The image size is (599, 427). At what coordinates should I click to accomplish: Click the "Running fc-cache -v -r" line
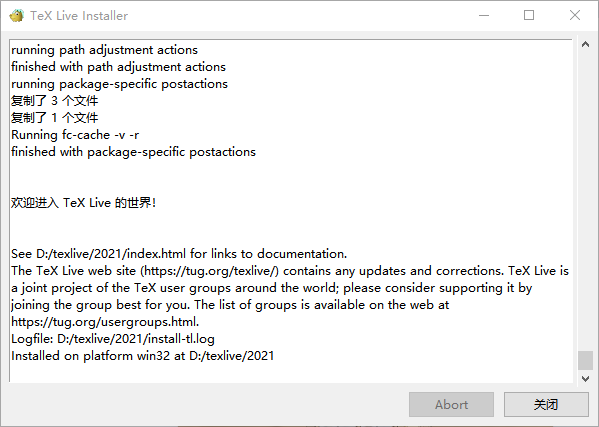coord(75,135)
